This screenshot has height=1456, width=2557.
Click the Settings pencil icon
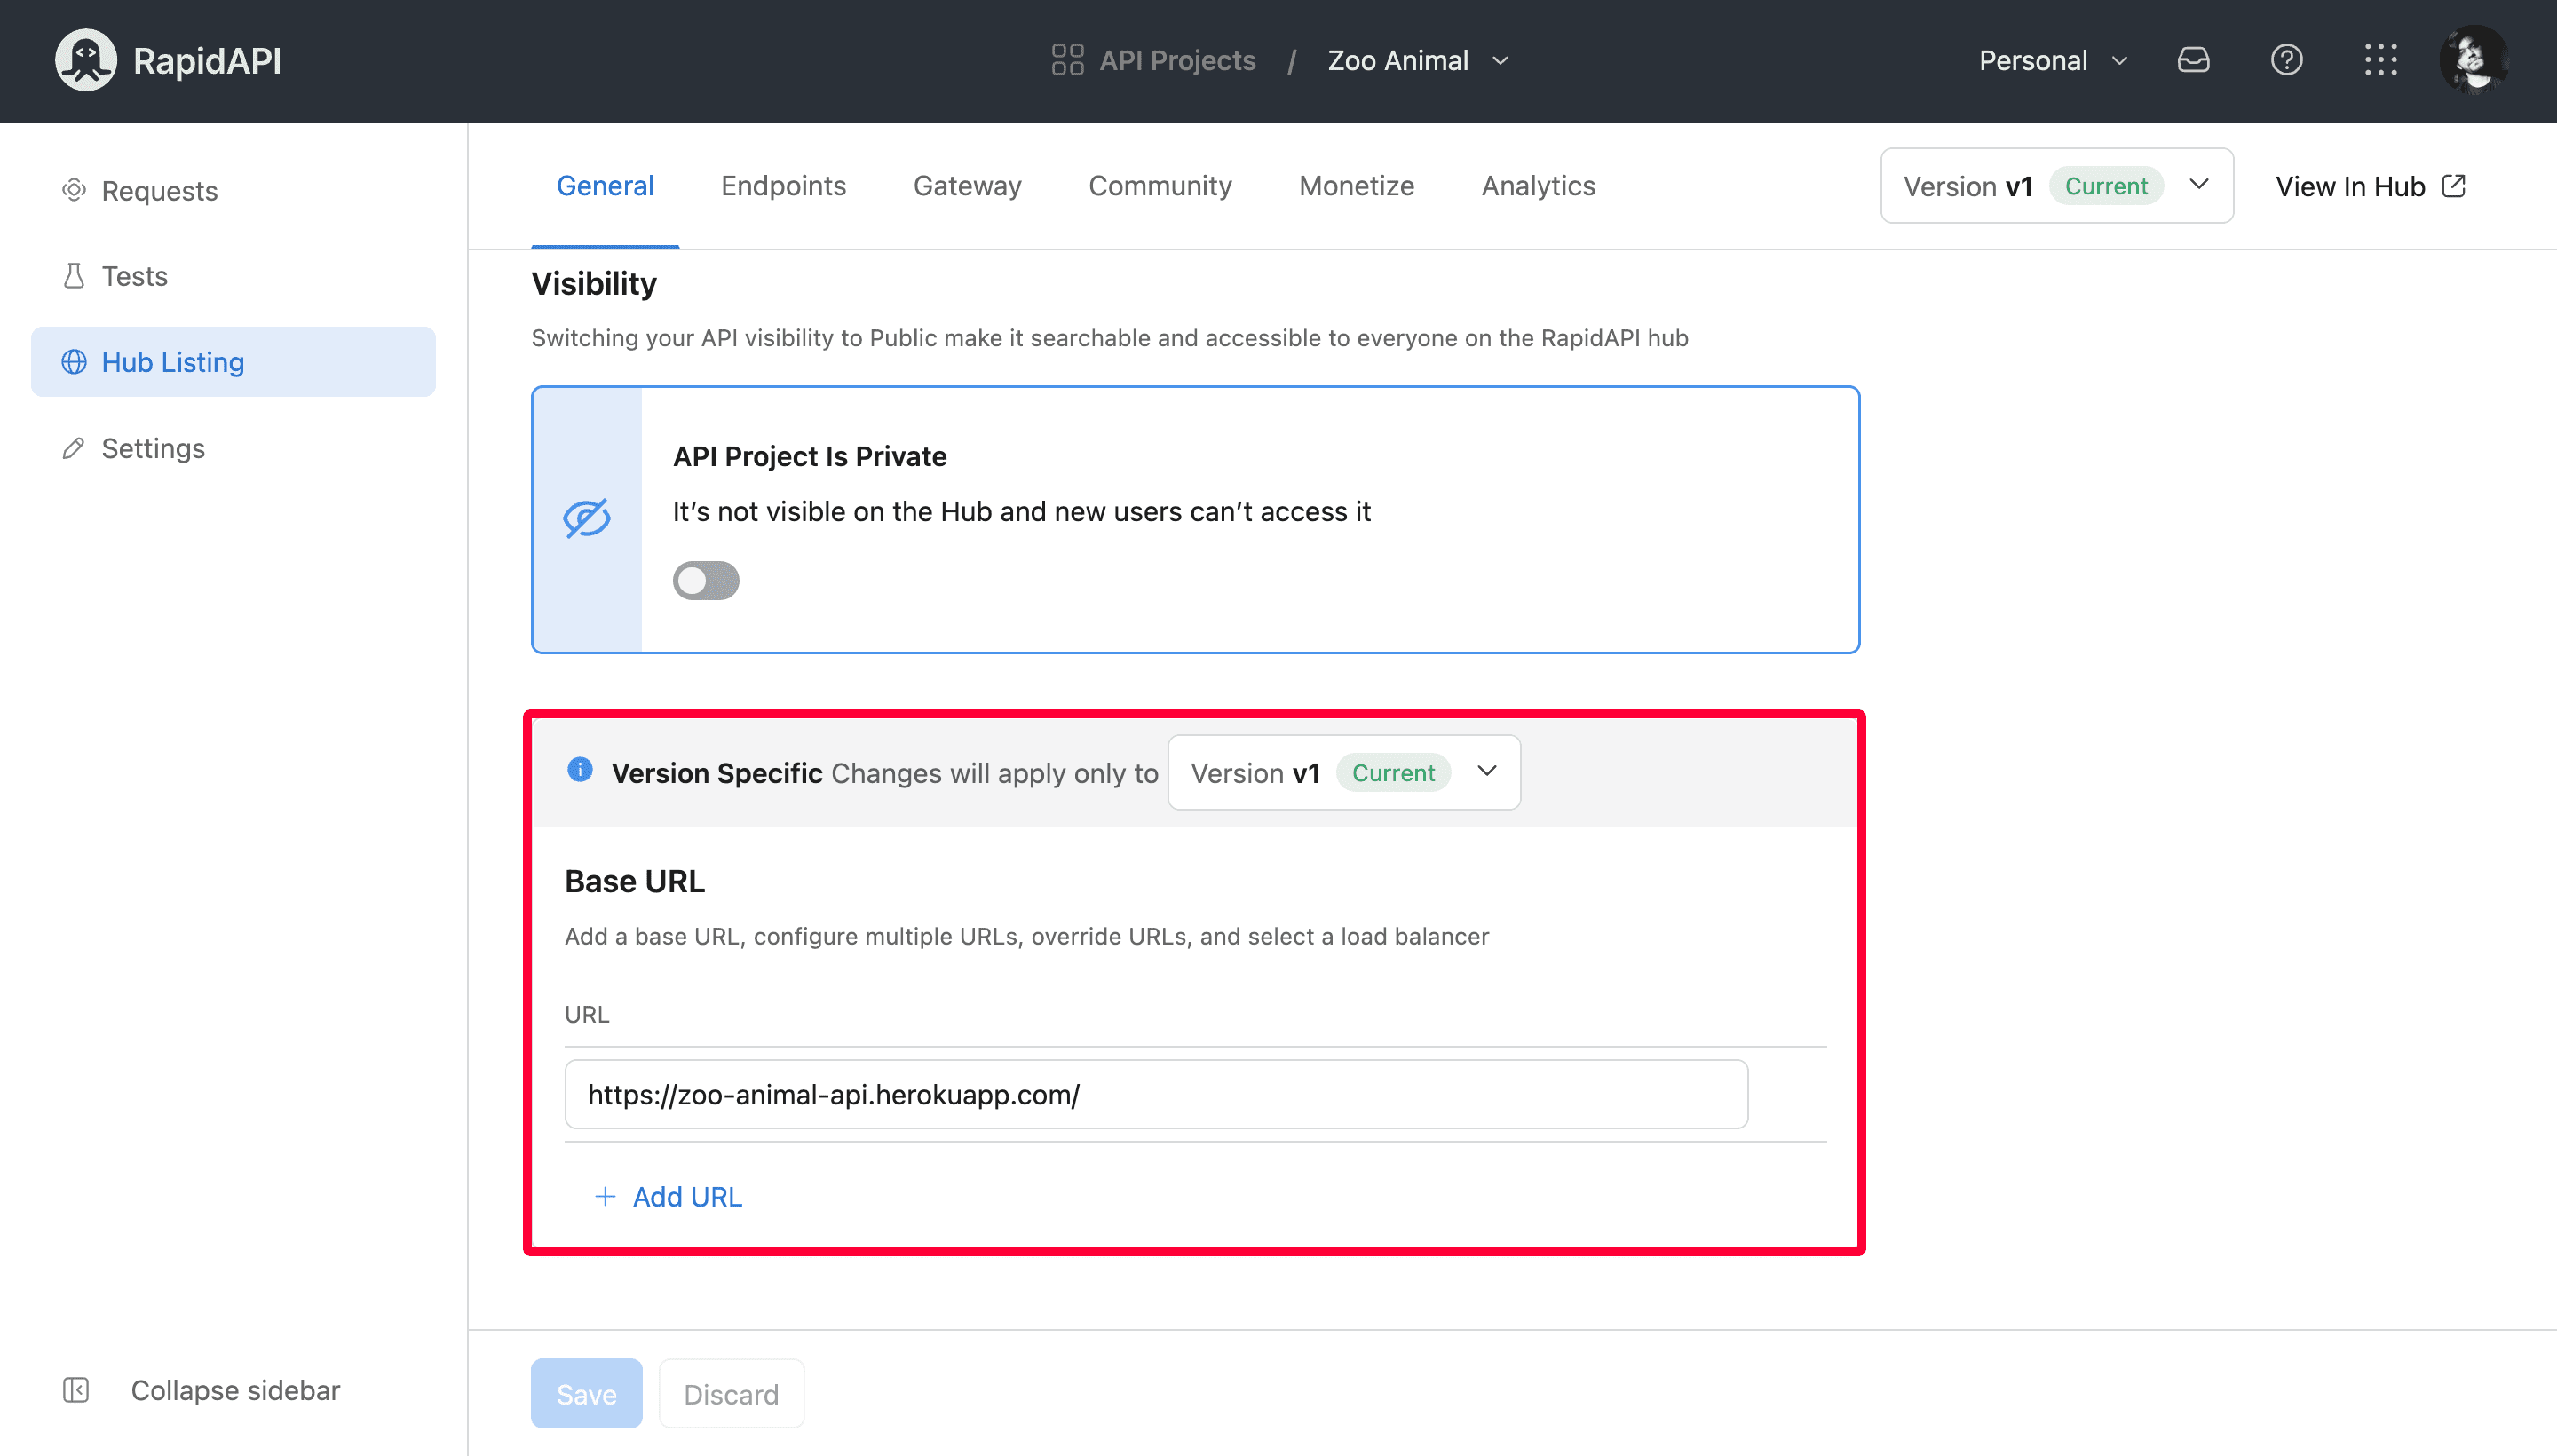[74, 448]
